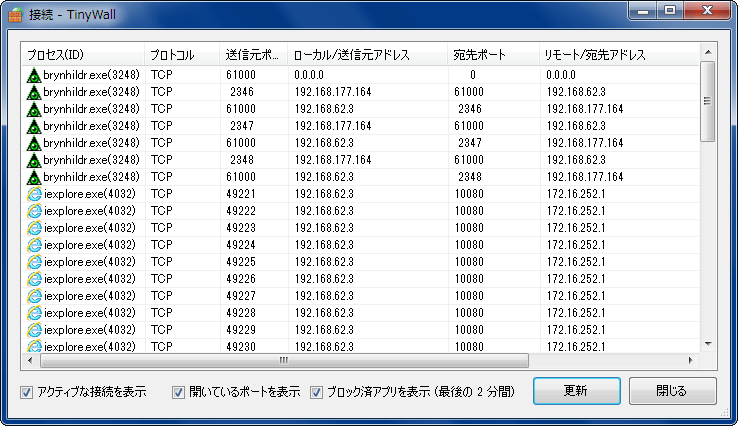738x426 pixels.
Task: Maximize the TinyWall connections window
Action: 670,11
